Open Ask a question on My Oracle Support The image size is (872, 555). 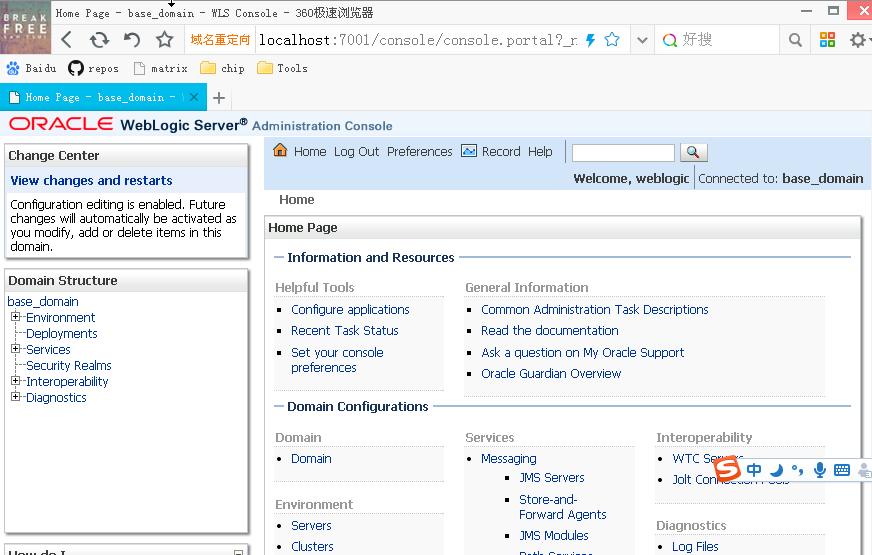[x=582, y=353]
